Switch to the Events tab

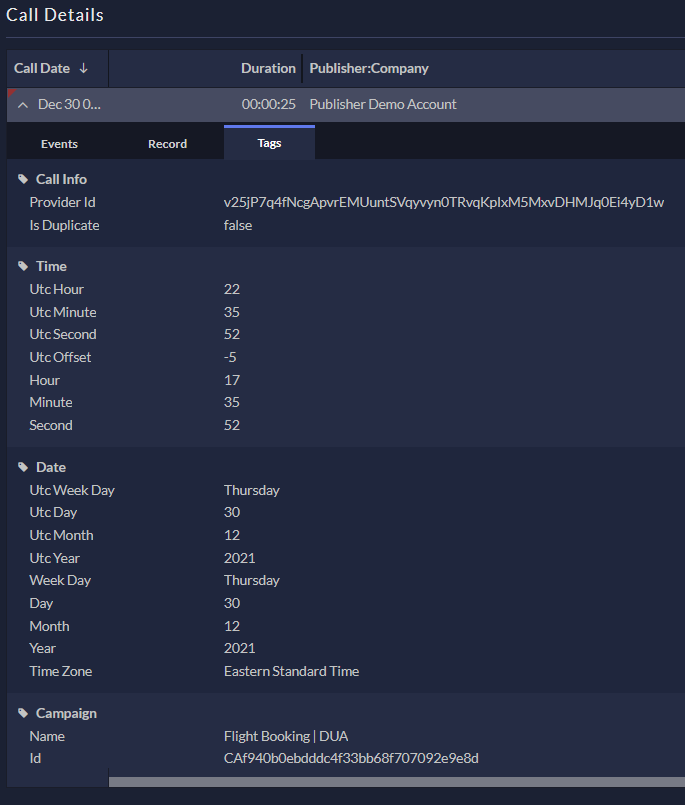pos(59,144)
